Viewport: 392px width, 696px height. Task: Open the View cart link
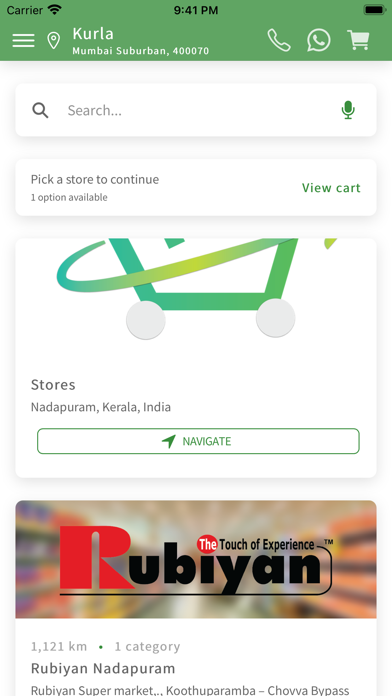[331, 188]
